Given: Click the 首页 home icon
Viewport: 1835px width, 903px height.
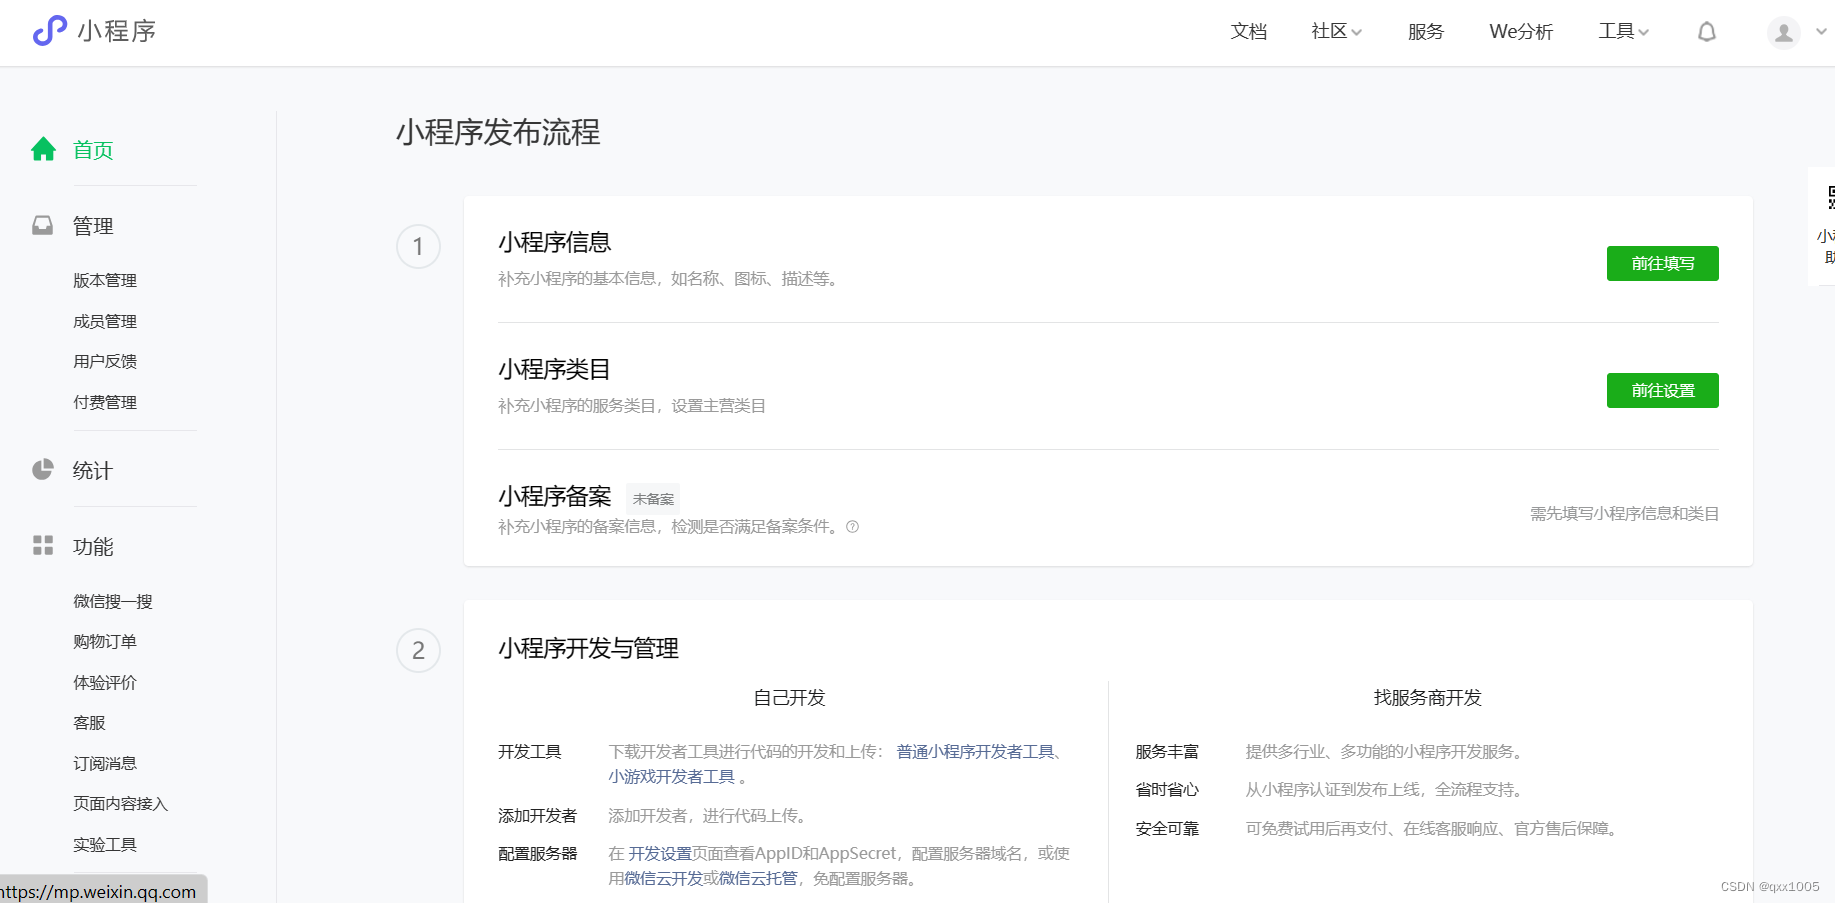Looking at the screenshot, I should pyautogui.click(x=43, y=149).
